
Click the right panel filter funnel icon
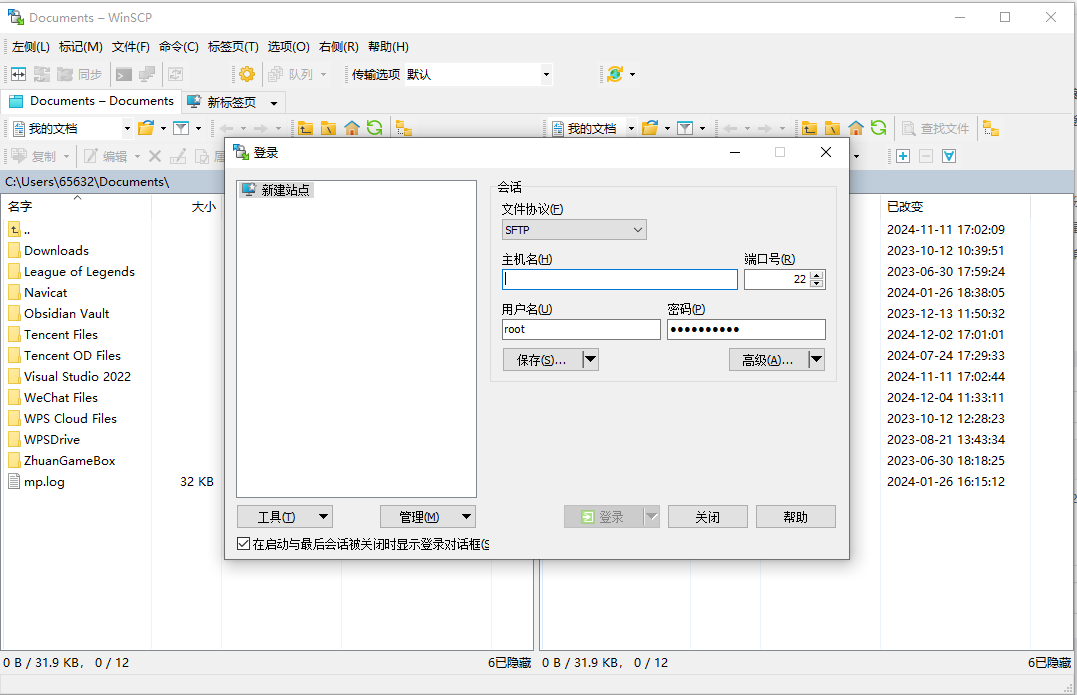(x=685, y=128)
